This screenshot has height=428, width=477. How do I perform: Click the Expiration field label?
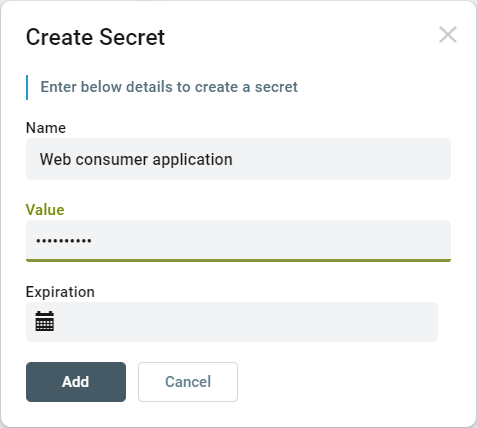tap(60, 292)
